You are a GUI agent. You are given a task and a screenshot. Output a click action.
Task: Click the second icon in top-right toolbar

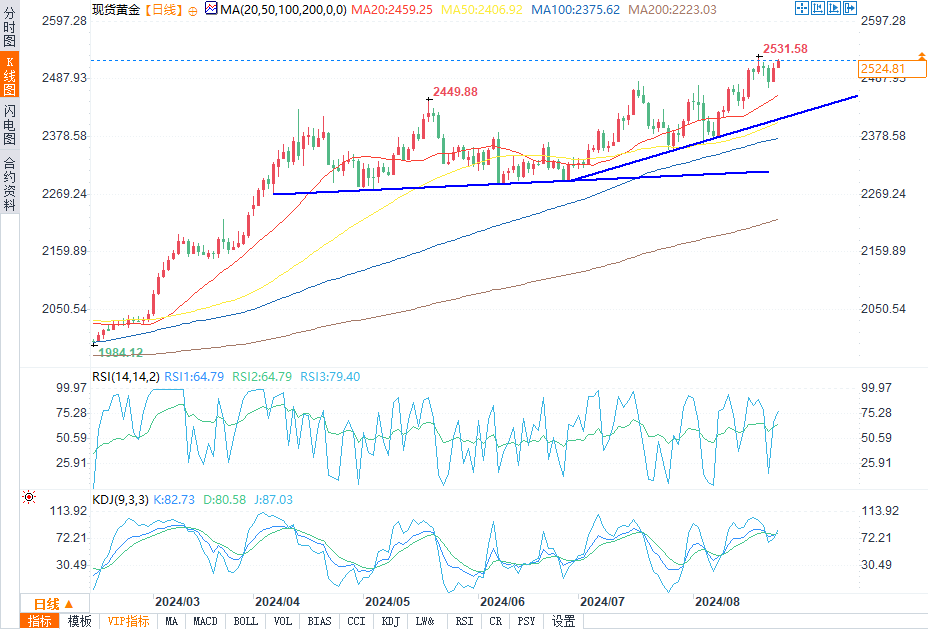817,9
